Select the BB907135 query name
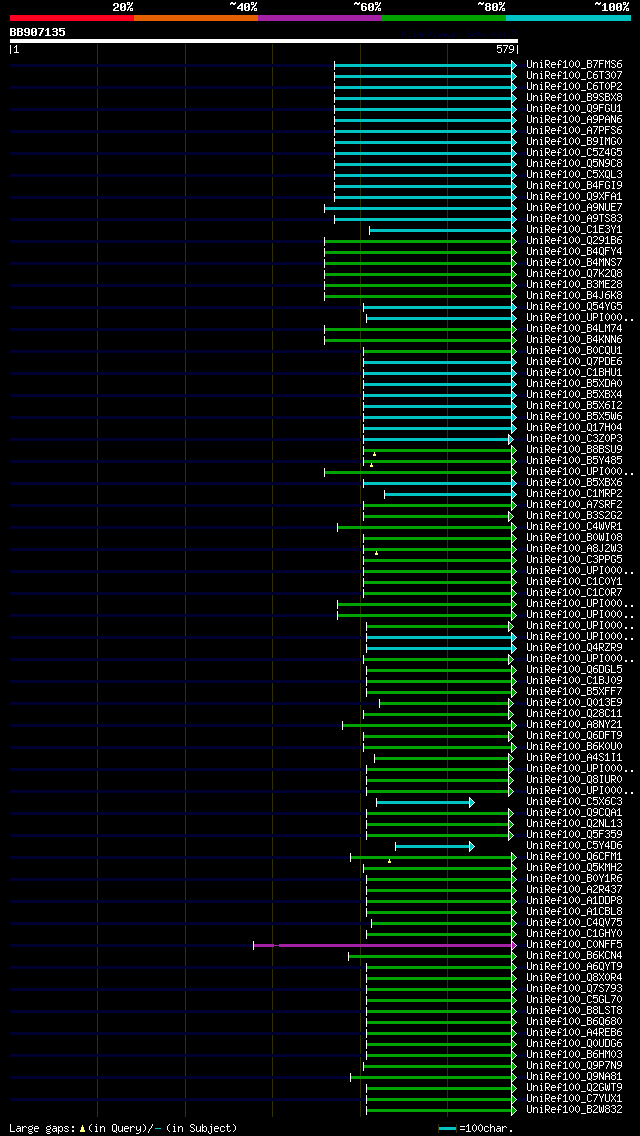The image size is (640, 1136). pyautogui.click(x=38, y=32)
